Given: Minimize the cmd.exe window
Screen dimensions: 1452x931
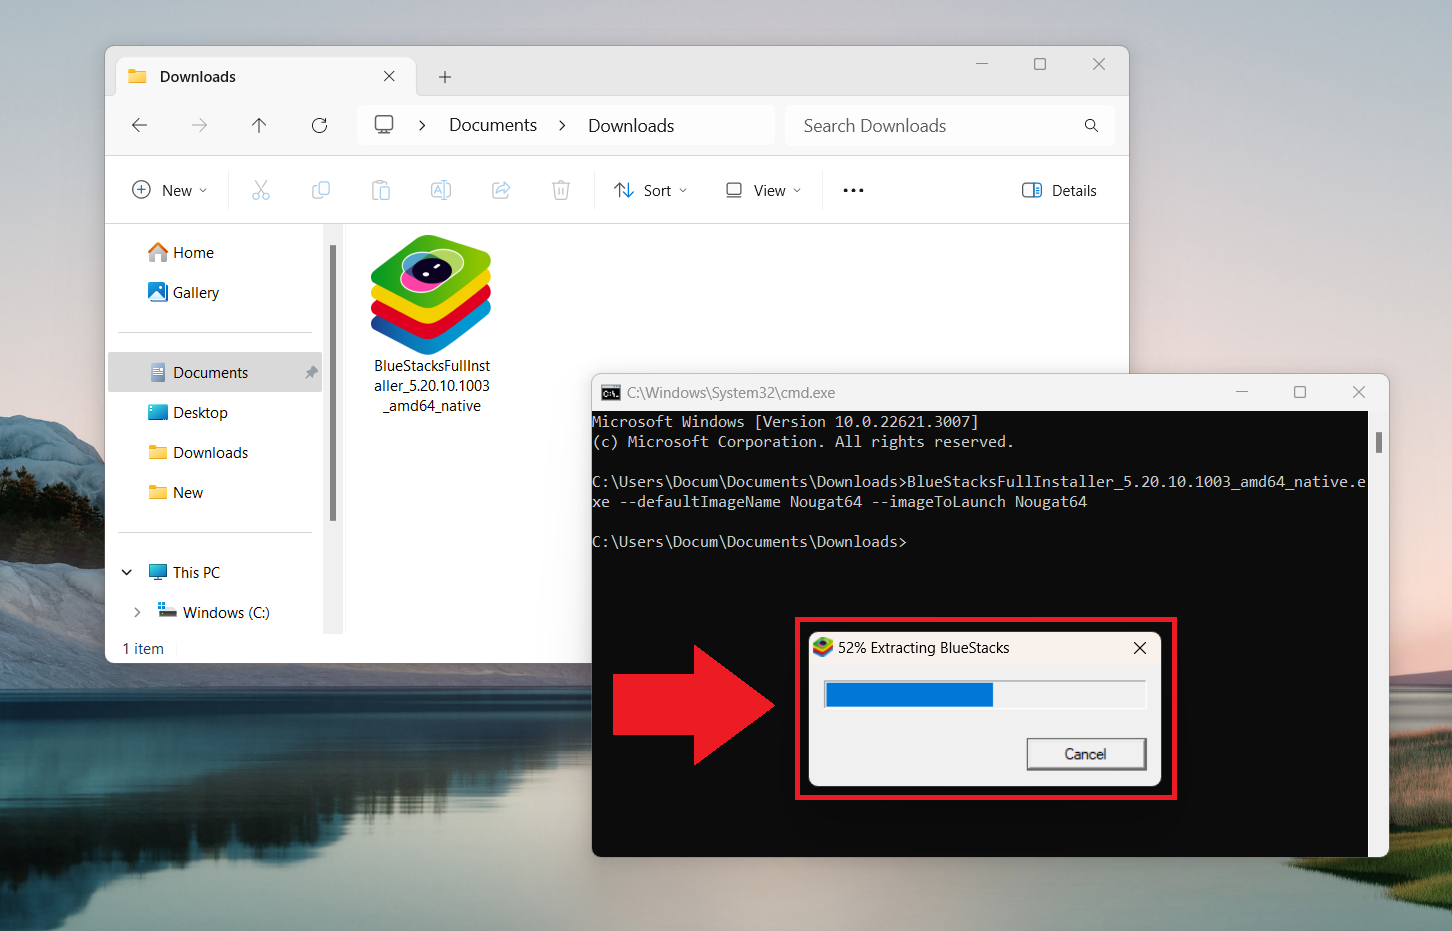Looking at the screenshot, I should (x=1242, y=392).
